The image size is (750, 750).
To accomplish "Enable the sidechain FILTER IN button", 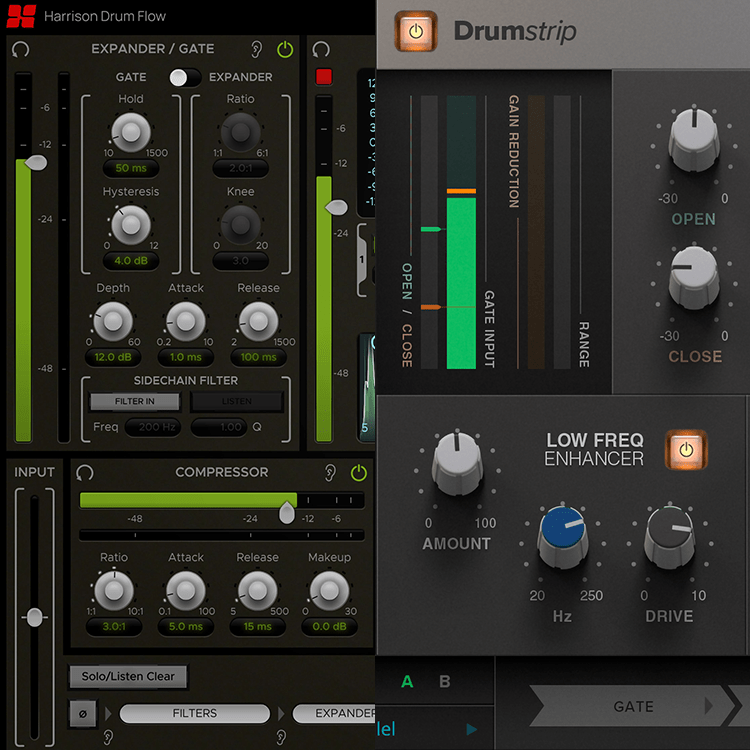I will click(x=134, y=401).
